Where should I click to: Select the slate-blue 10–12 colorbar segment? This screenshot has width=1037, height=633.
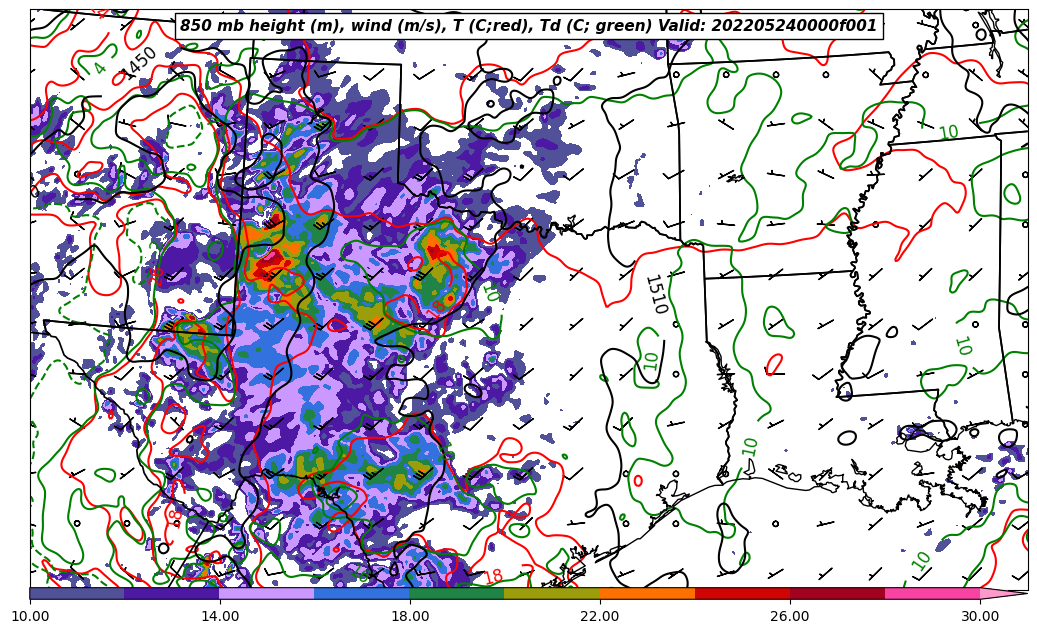click(77, 593)
